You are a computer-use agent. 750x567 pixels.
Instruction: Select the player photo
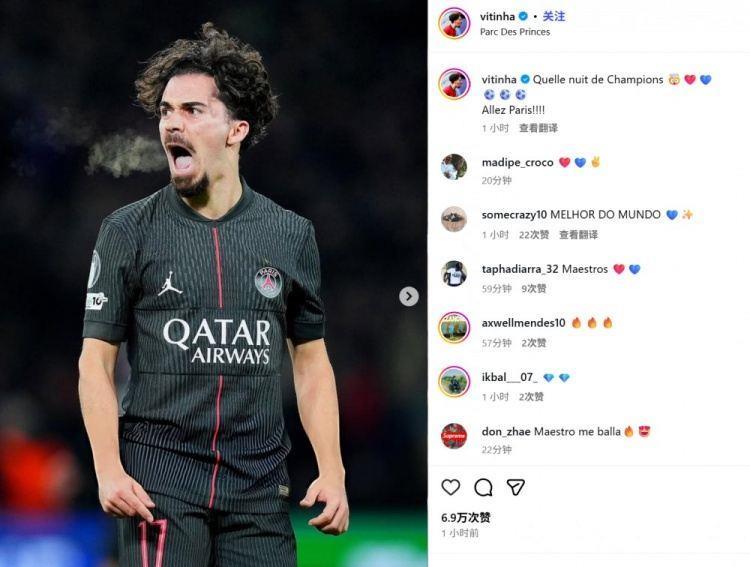coord(214,283)
